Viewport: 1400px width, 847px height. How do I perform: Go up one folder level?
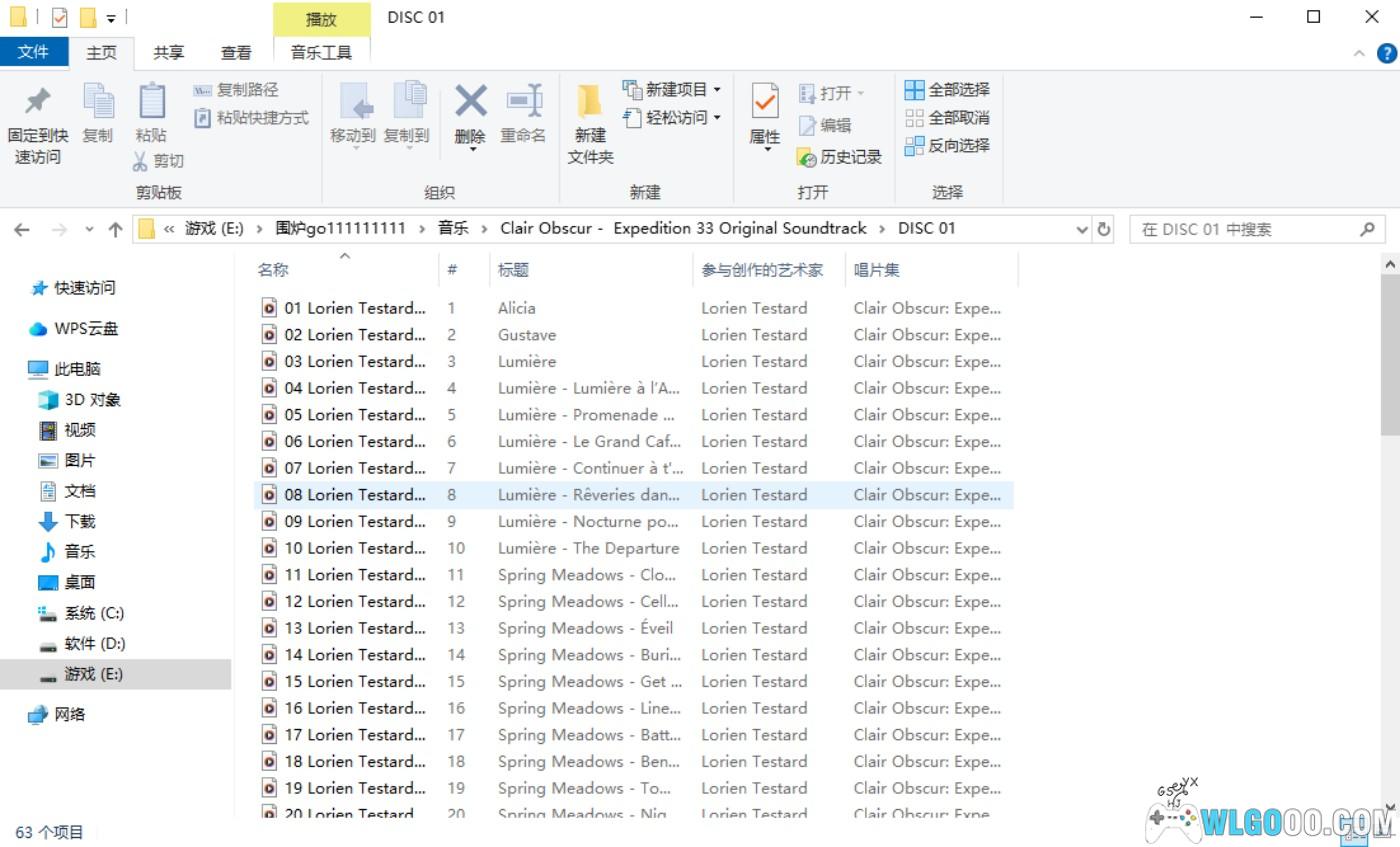click(115, 229)
